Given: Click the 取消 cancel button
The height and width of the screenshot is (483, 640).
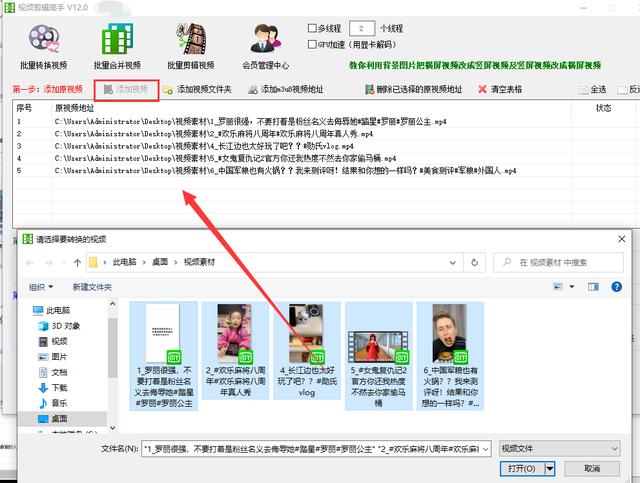Looking at the screenshot, I should (x=590, y=468).
